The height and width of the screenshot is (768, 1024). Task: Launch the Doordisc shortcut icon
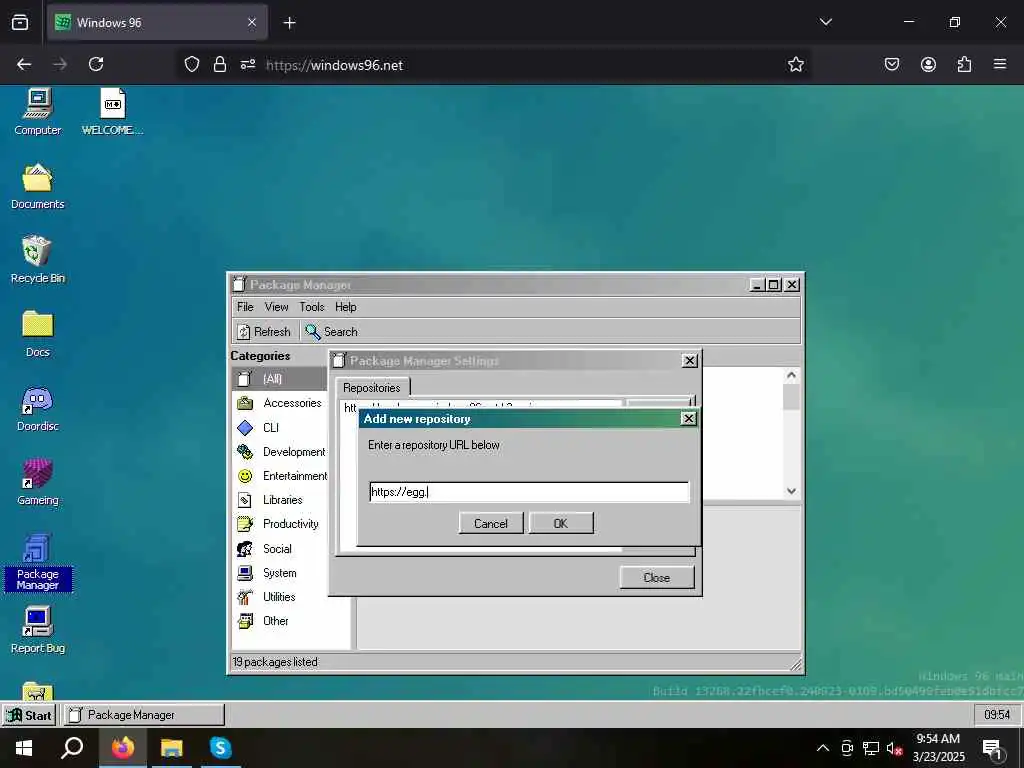click(x=38, y=408)
